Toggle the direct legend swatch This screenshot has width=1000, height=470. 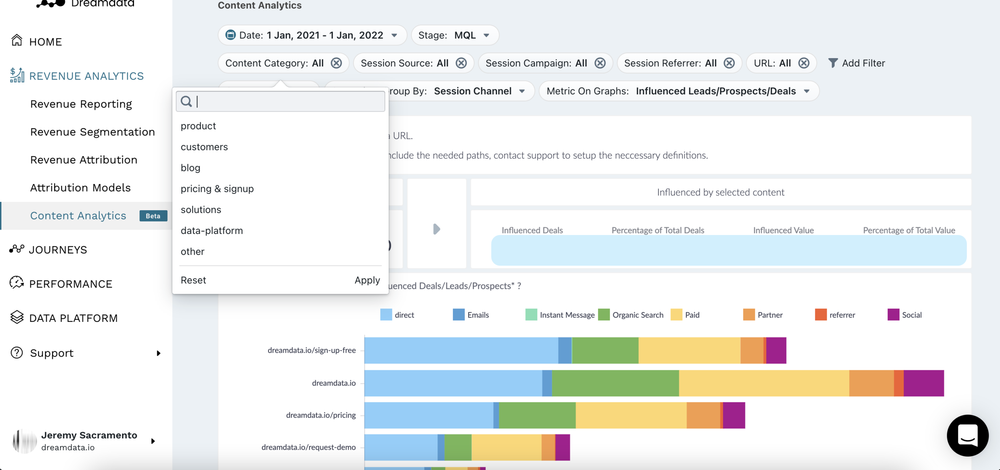click(x=385, y=314)
